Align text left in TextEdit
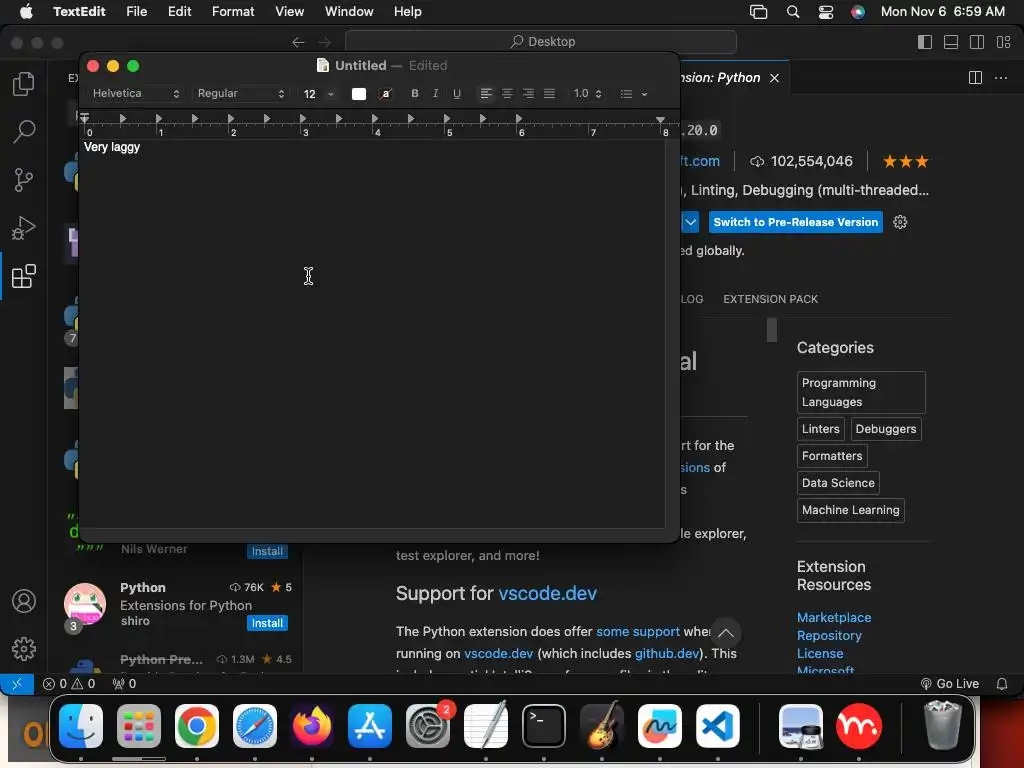 [x=486, y=93]
